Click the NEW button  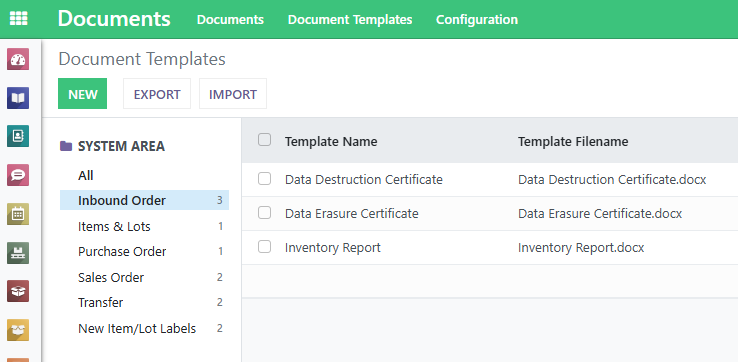point(82,94)
